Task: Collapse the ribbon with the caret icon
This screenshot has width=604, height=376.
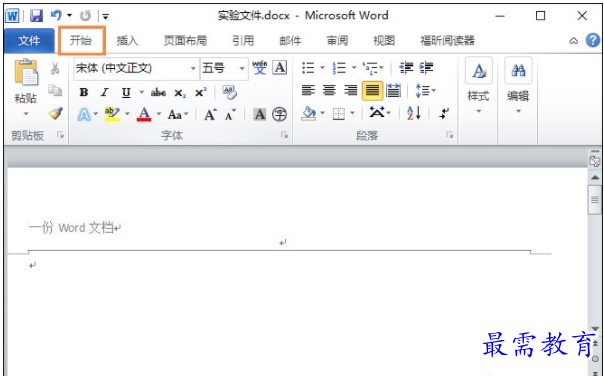Action: click(574, 41)
